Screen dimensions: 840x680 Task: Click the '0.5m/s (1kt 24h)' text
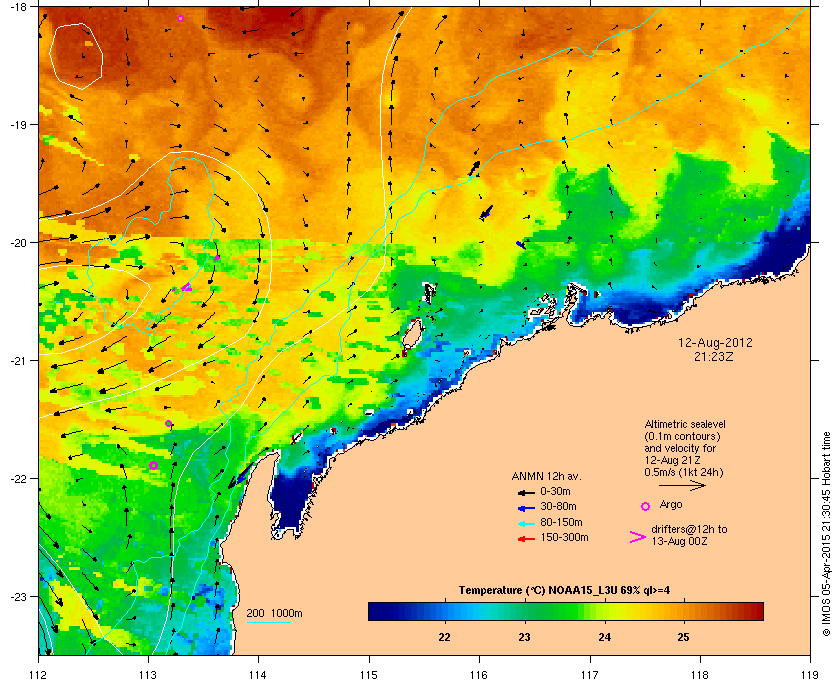pyautogui.click(x=684, y=472)
